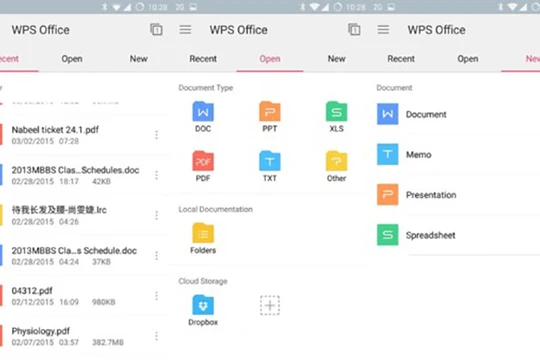The height and width of the screenshot is (360, 540).
Task: Switch to Open tab in right screen
Action: (x=468, y=59)
